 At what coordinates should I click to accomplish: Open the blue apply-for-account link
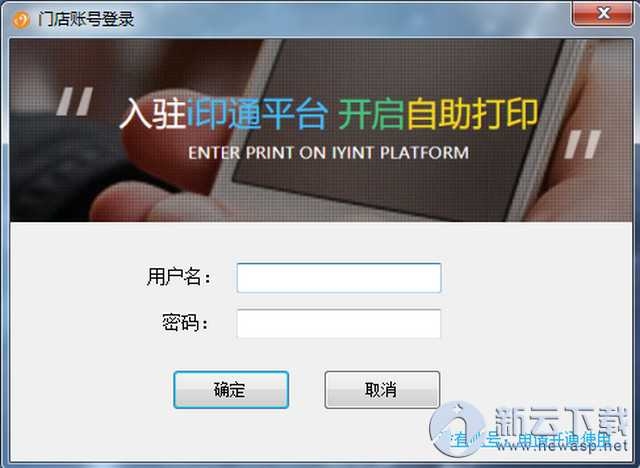point(531,440)
